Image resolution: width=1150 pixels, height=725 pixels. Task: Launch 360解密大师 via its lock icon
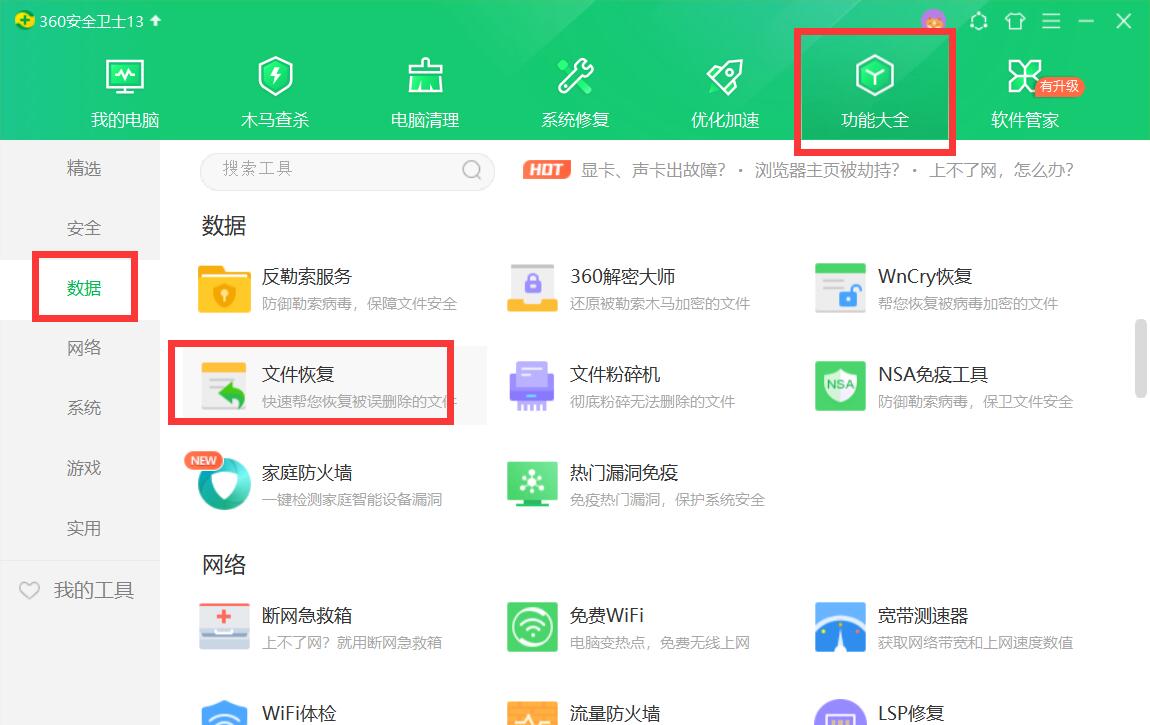532,288
